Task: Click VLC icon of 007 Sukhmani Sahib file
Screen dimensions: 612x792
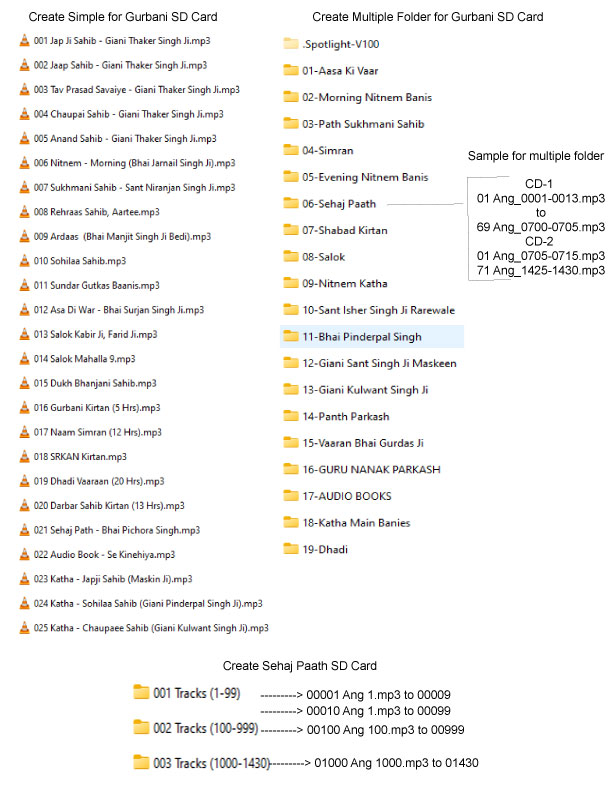Action: [25, 188]
